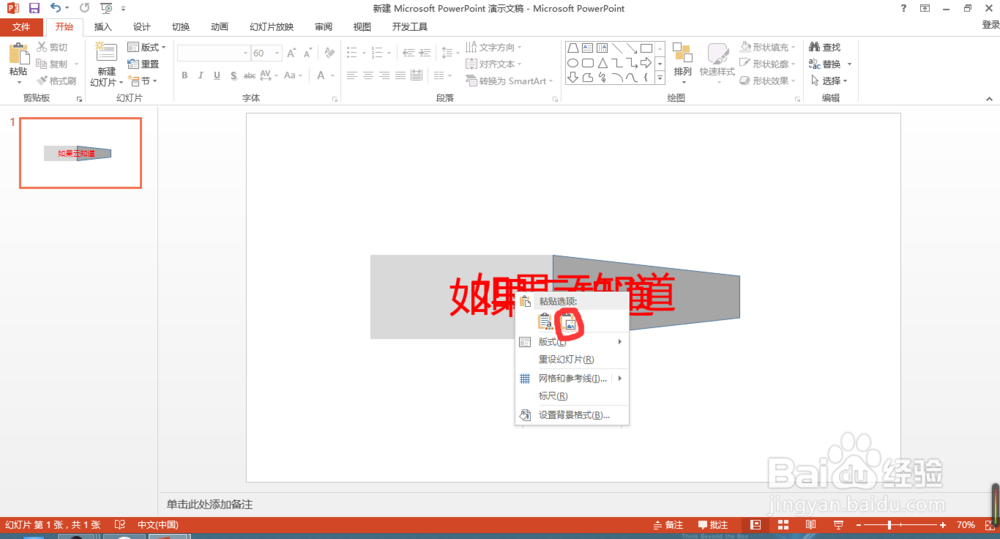Open Shape Outline (形状轮廓) options

767,64
